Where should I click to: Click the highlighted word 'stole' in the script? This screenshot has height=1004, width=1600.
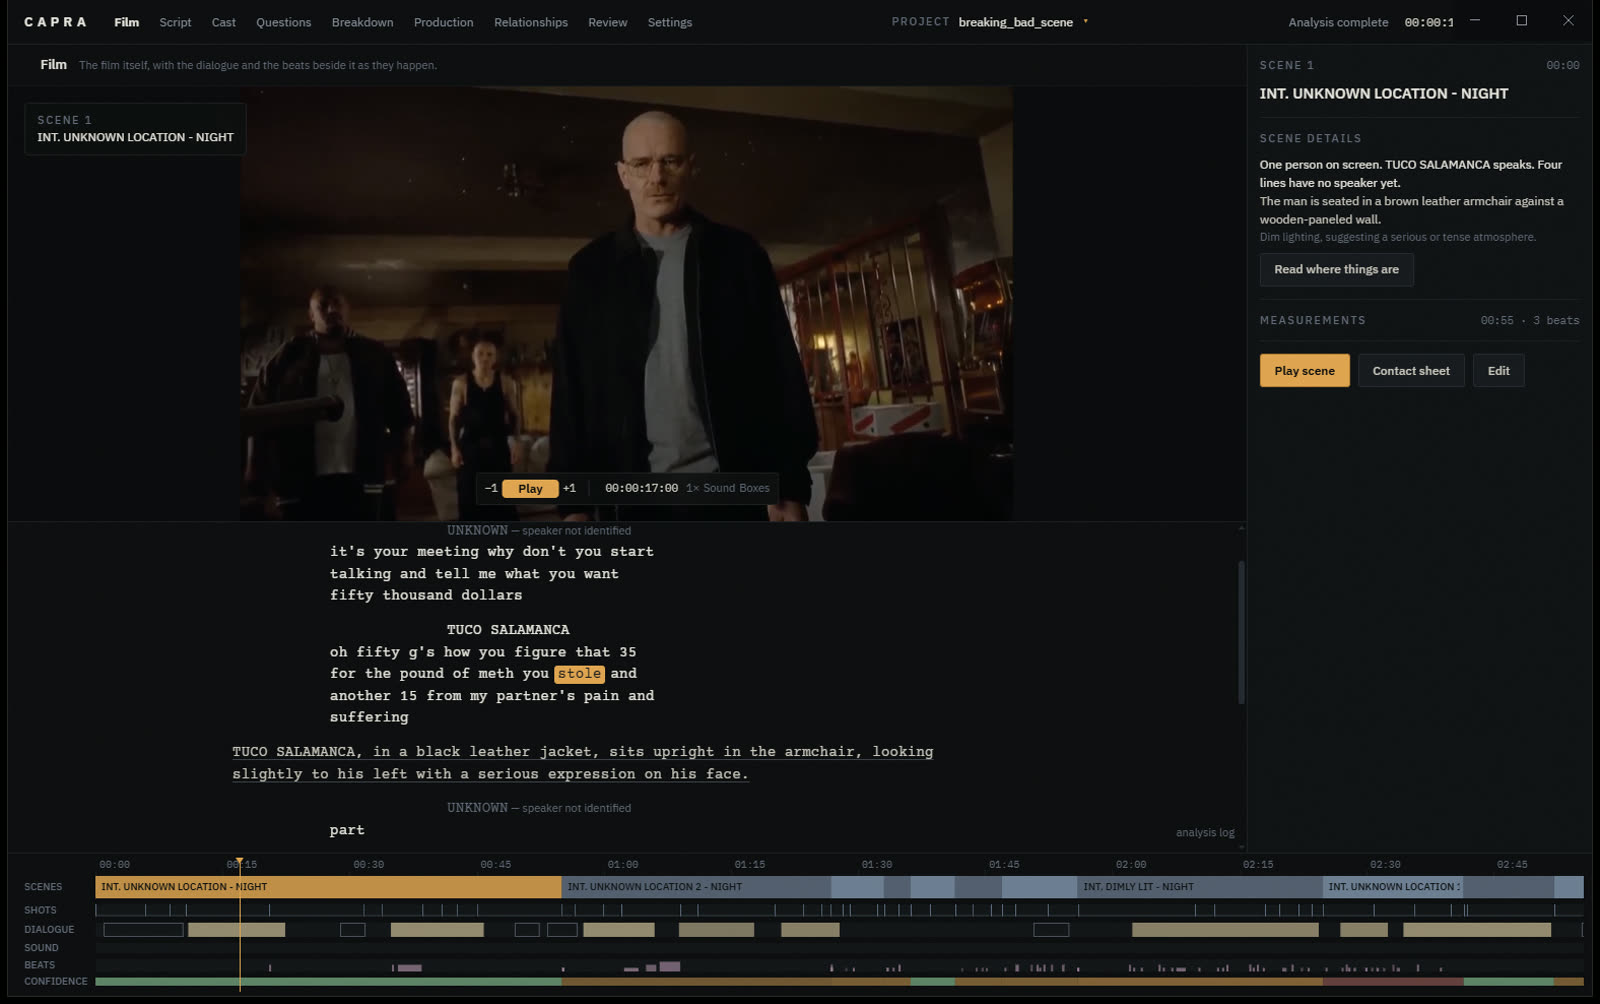579,674
